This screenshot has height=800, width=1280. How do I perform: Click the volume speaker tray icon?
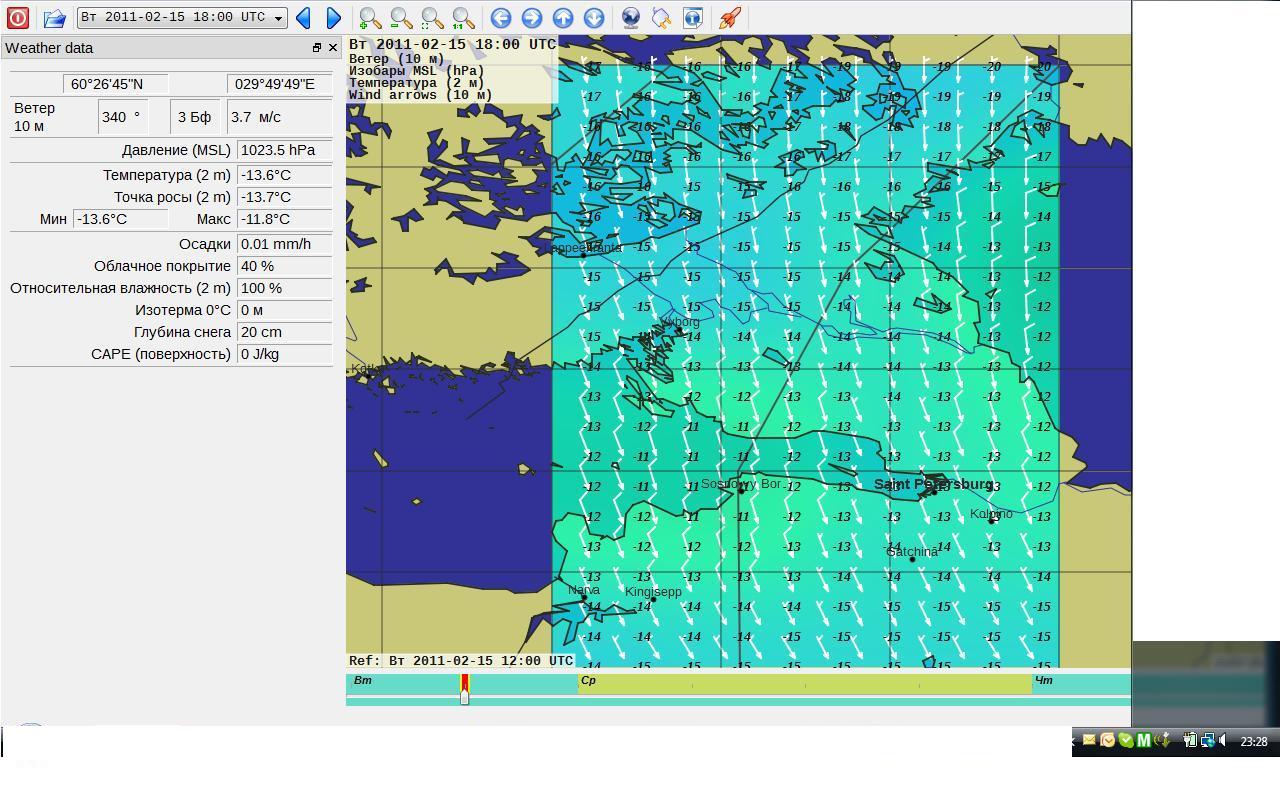(1223, 741)
